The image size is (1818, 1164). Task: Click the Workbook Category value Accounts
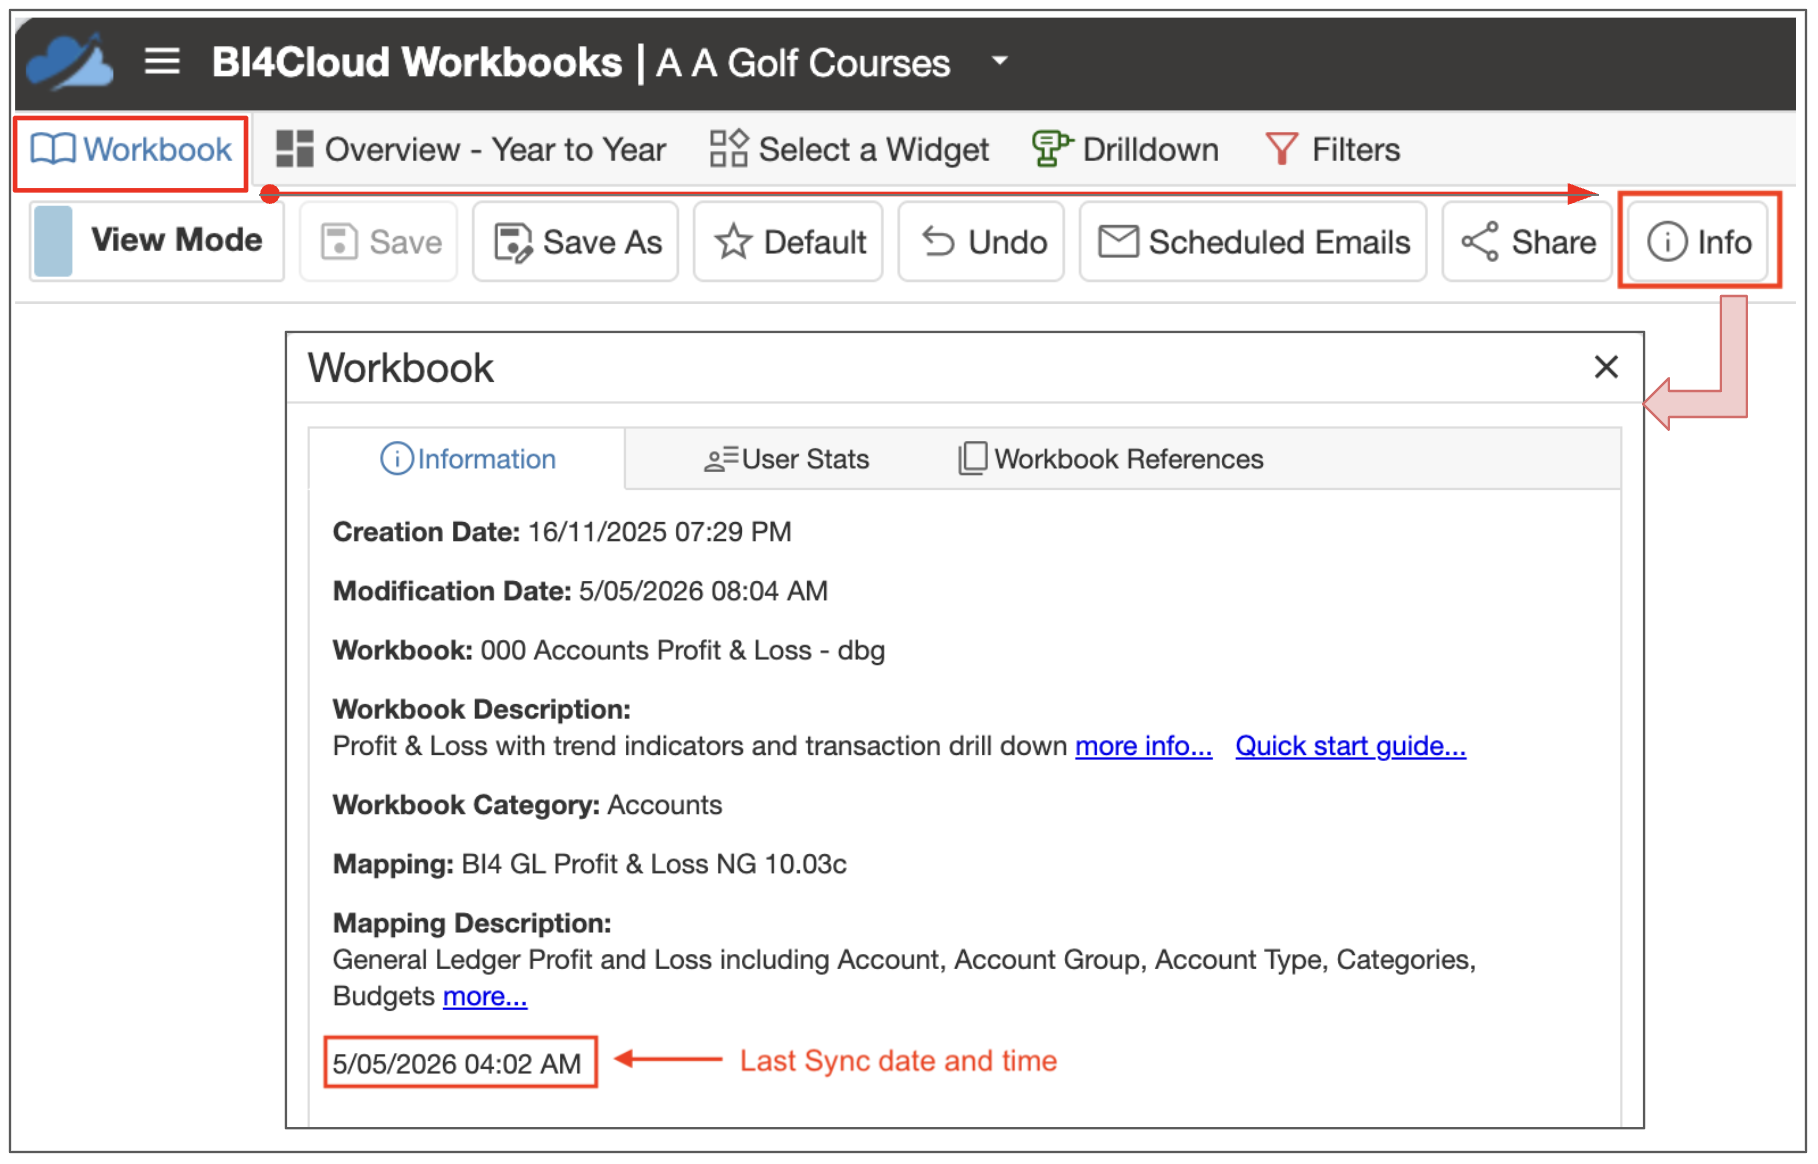click(665, 805)
